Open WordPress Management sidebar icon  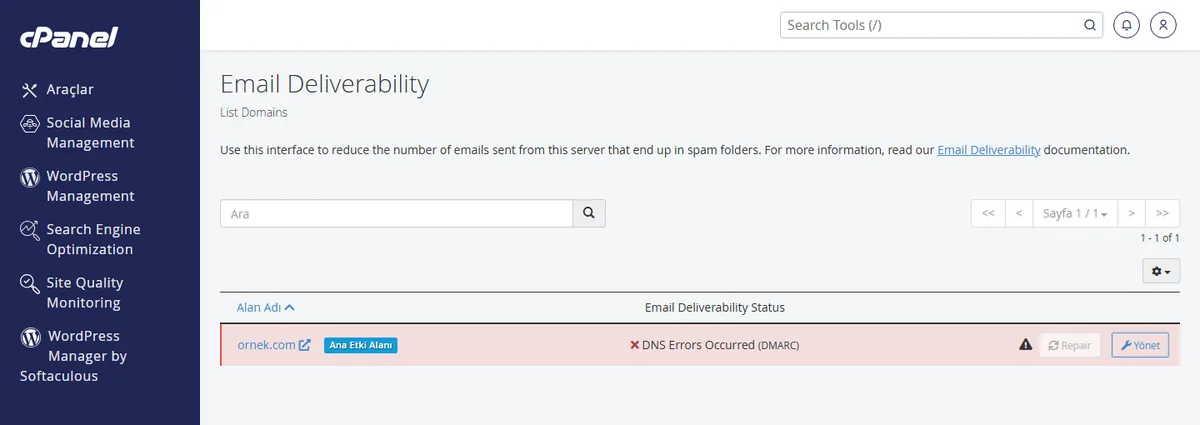30,177
